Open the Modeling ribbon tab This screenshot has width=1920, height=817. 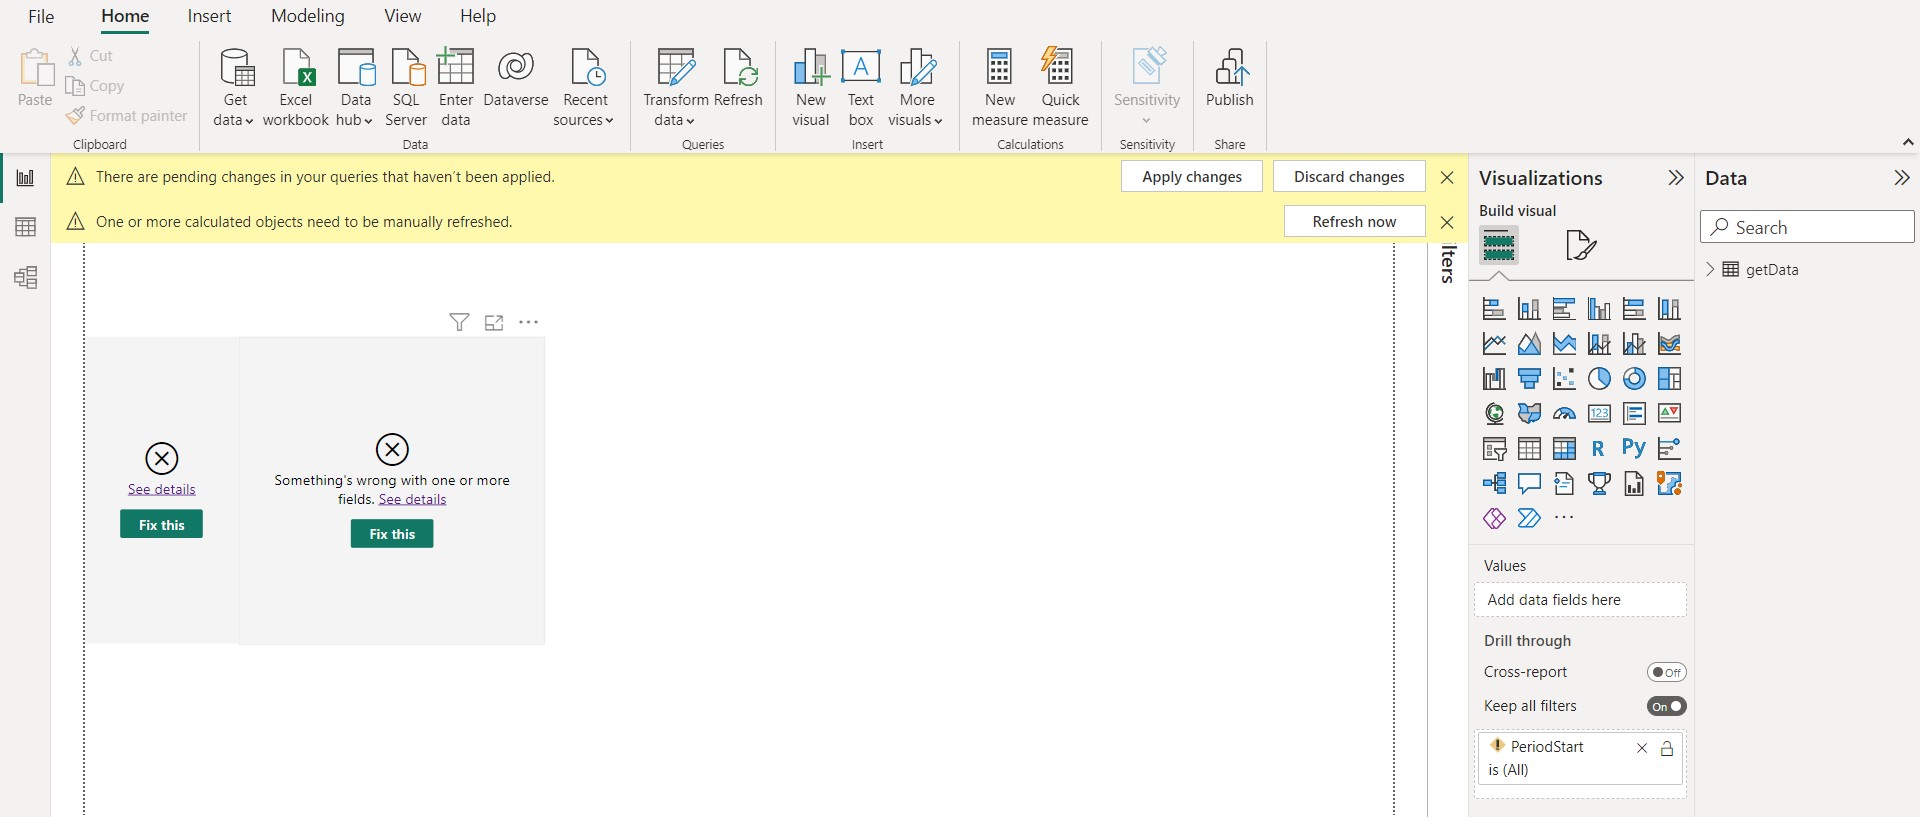[x=308, y=16]
